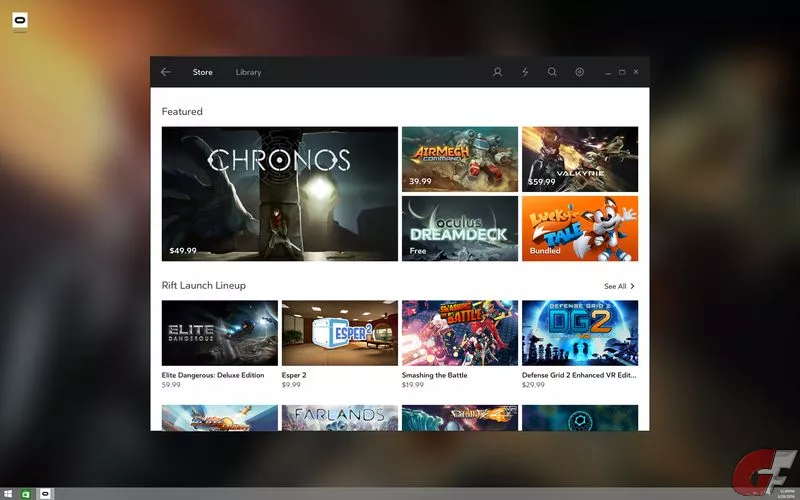Select the Store tab

pos(203,72)
